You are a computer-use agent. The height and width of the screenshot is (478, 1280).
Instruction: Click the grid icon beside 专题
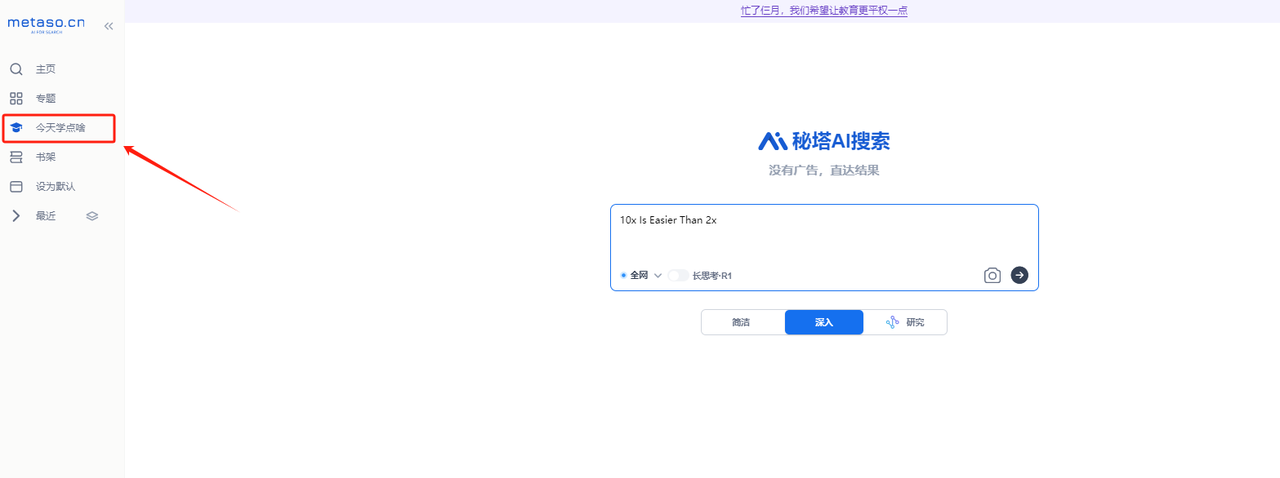pyautogui.click(x=16, y=98)
